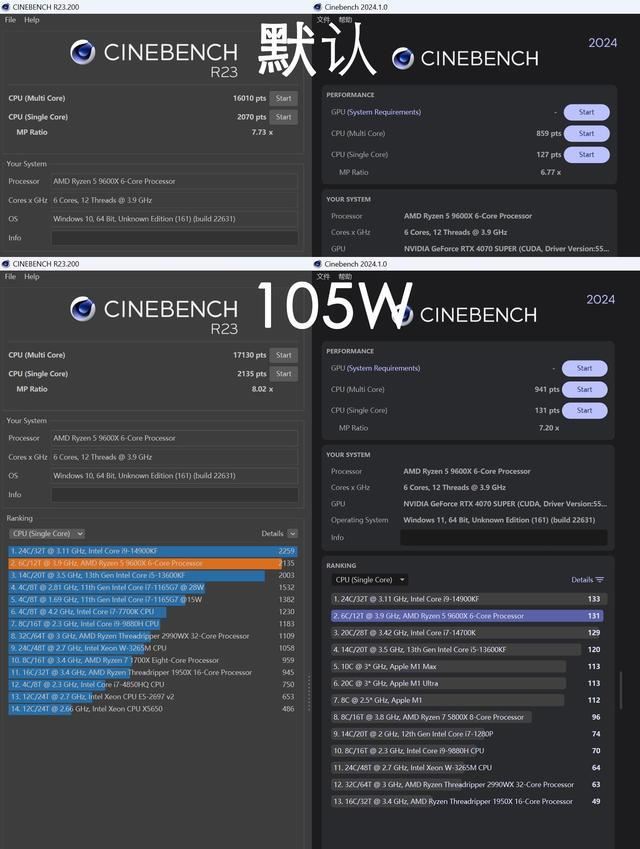Open File menu in R23 window showing 17130 pts
Viewport: 640px width, 849px height.
(x=10, y=276)
